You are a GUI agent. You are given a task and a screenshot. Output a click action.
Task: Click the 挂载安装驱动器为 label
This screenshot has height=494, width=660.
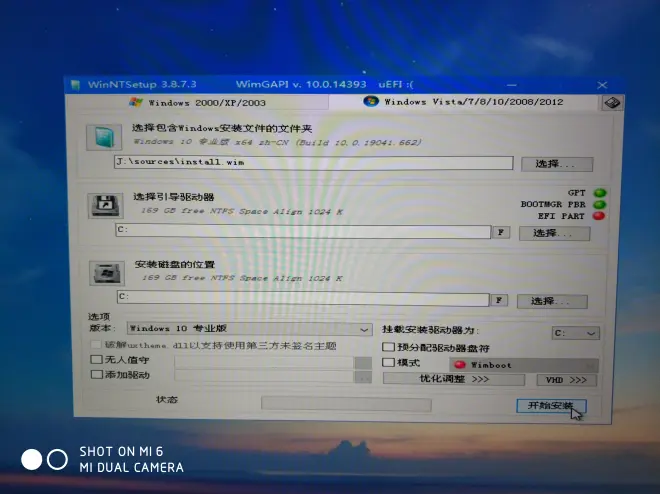click(430, 330)
